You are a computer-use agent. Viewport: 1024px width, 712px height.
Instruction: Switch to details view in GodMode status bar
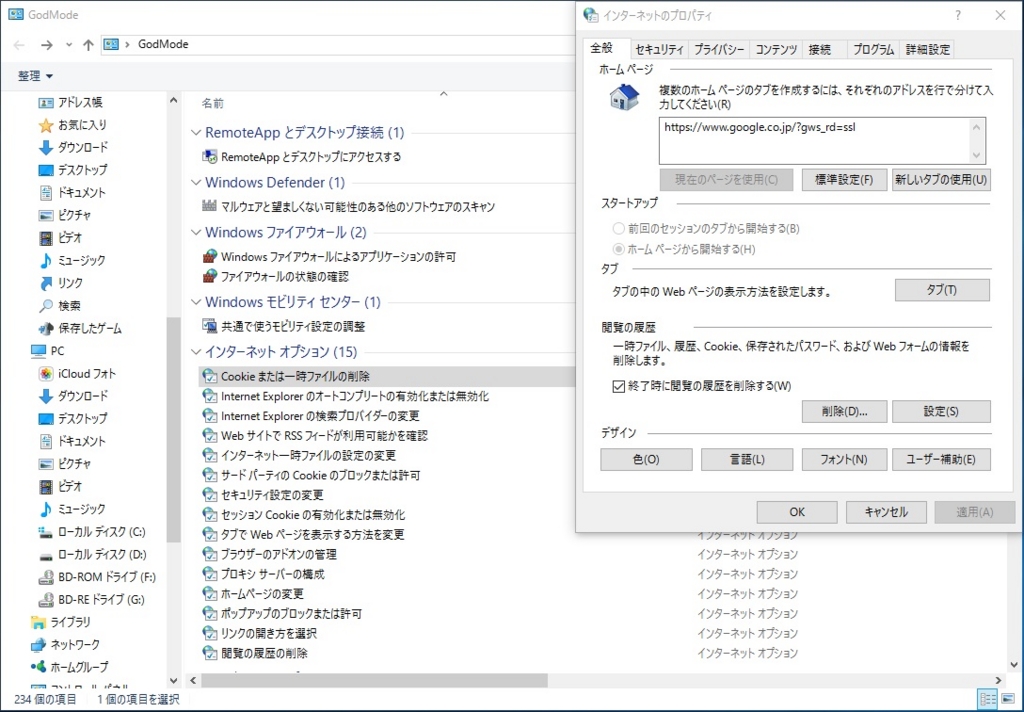tap(987, 699)
